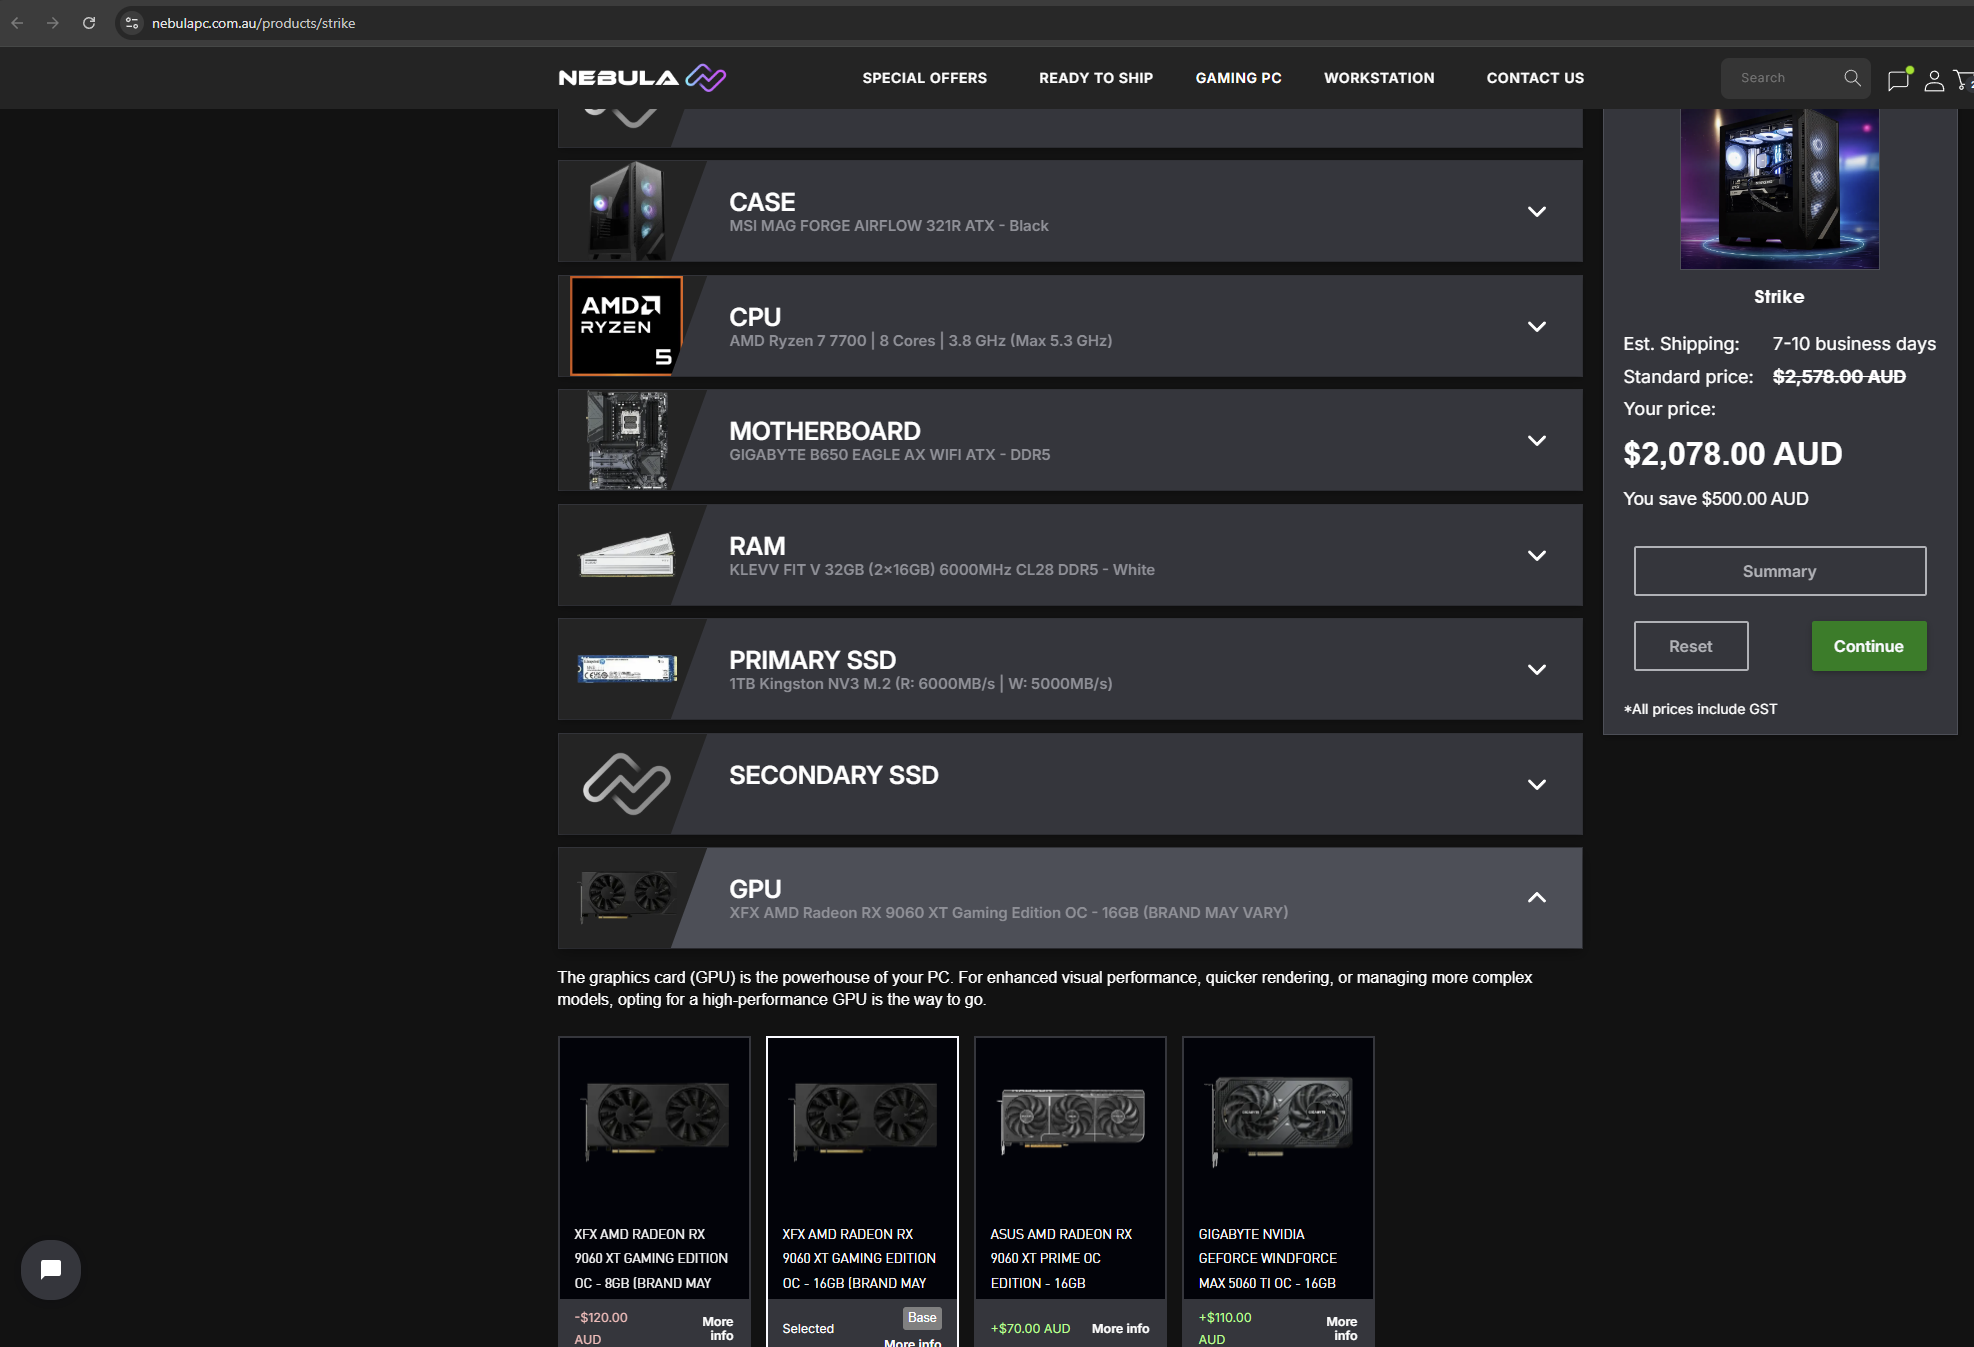Screen dimensions: 1974x1347
Task: Open the shopping cart icon
Action: pyautogui.click(x=1964, y=80)
